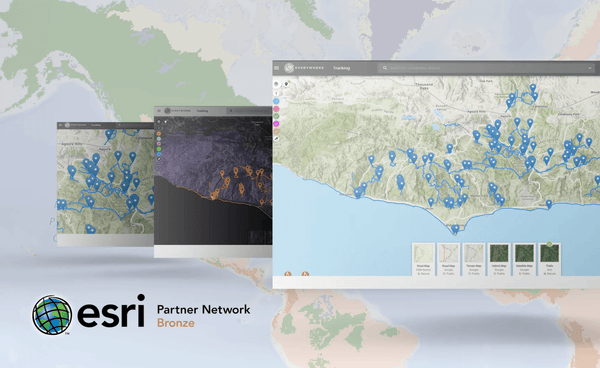
Task: Toggle pink circle layer in dark map window
Action: (x=159, y=144)
